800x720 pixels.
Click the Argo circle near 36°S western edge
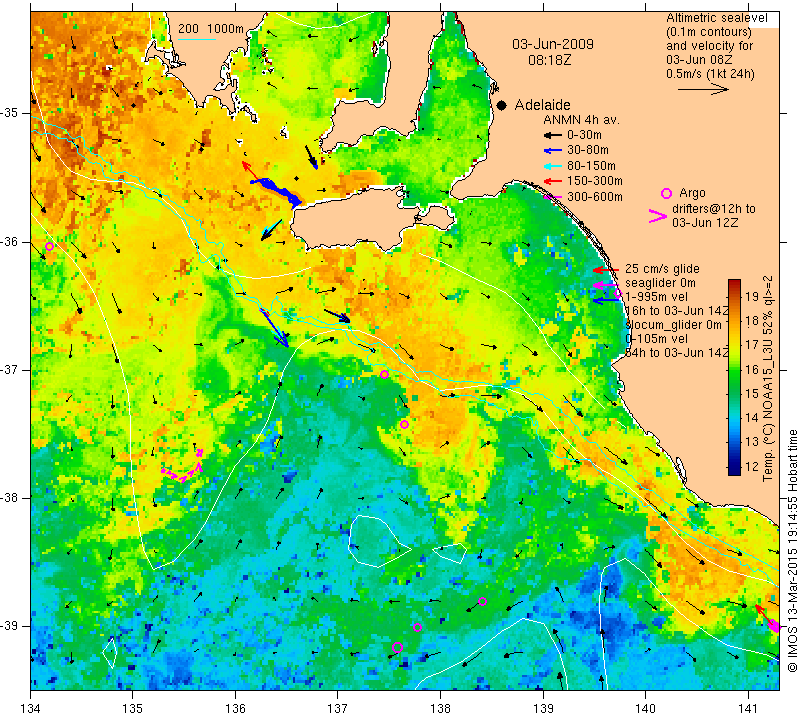(49, 246)
